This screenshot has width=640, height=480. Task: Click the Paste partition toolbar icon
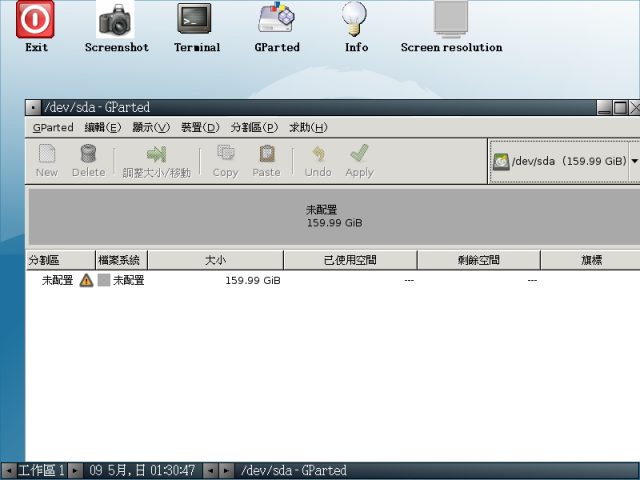[267, 161]
